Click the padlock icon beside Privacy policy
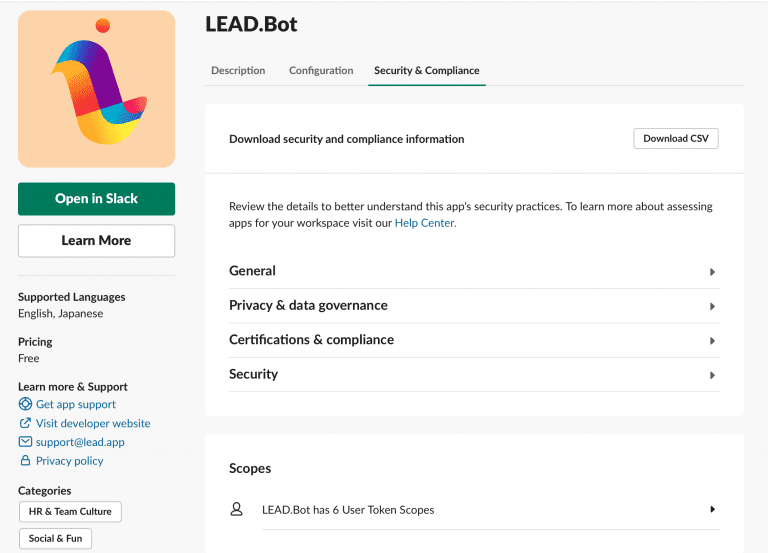This screenshot has width=768, height=553. [x=26, y=461]
